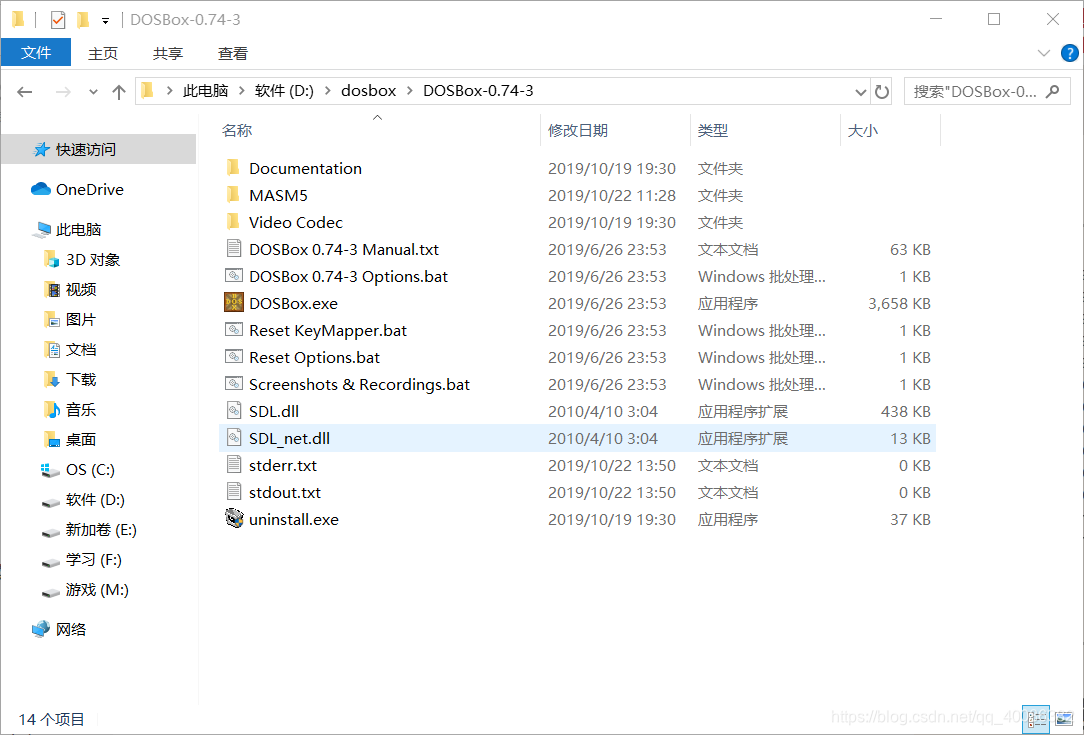Select the Reset Options.bat file icon
Viewport: 1084px width, 735px height.
click(x=234, y=357)
